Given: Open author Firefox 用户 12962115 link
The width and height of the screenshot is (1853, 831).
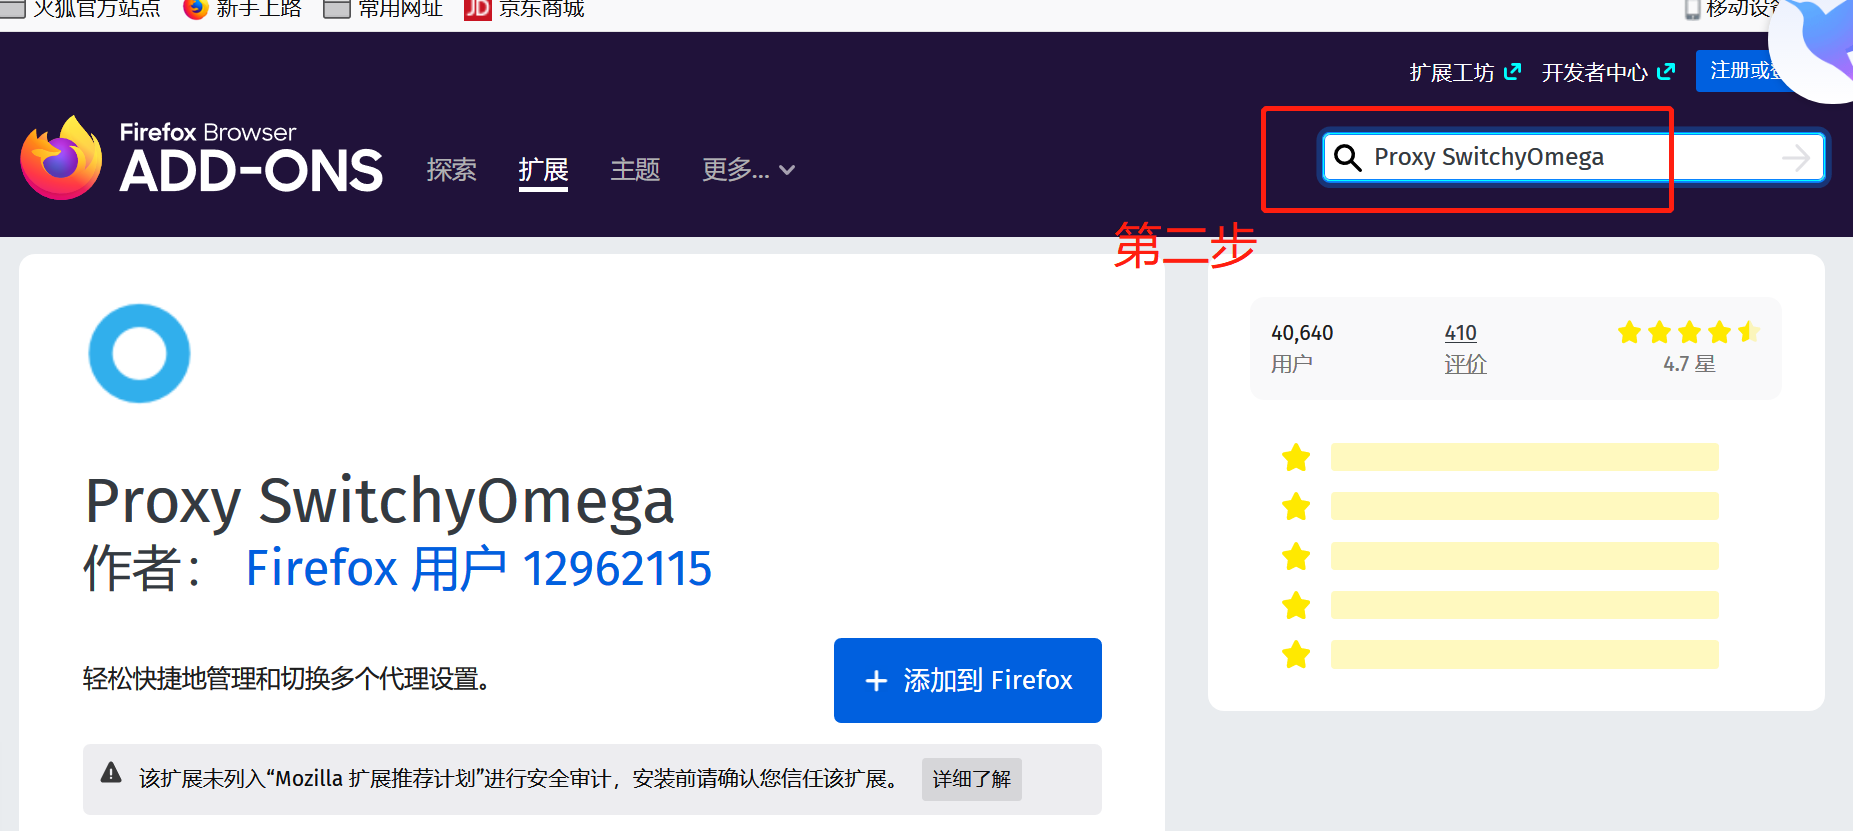Looking at the screenshot, I should (x=478, y=568).
